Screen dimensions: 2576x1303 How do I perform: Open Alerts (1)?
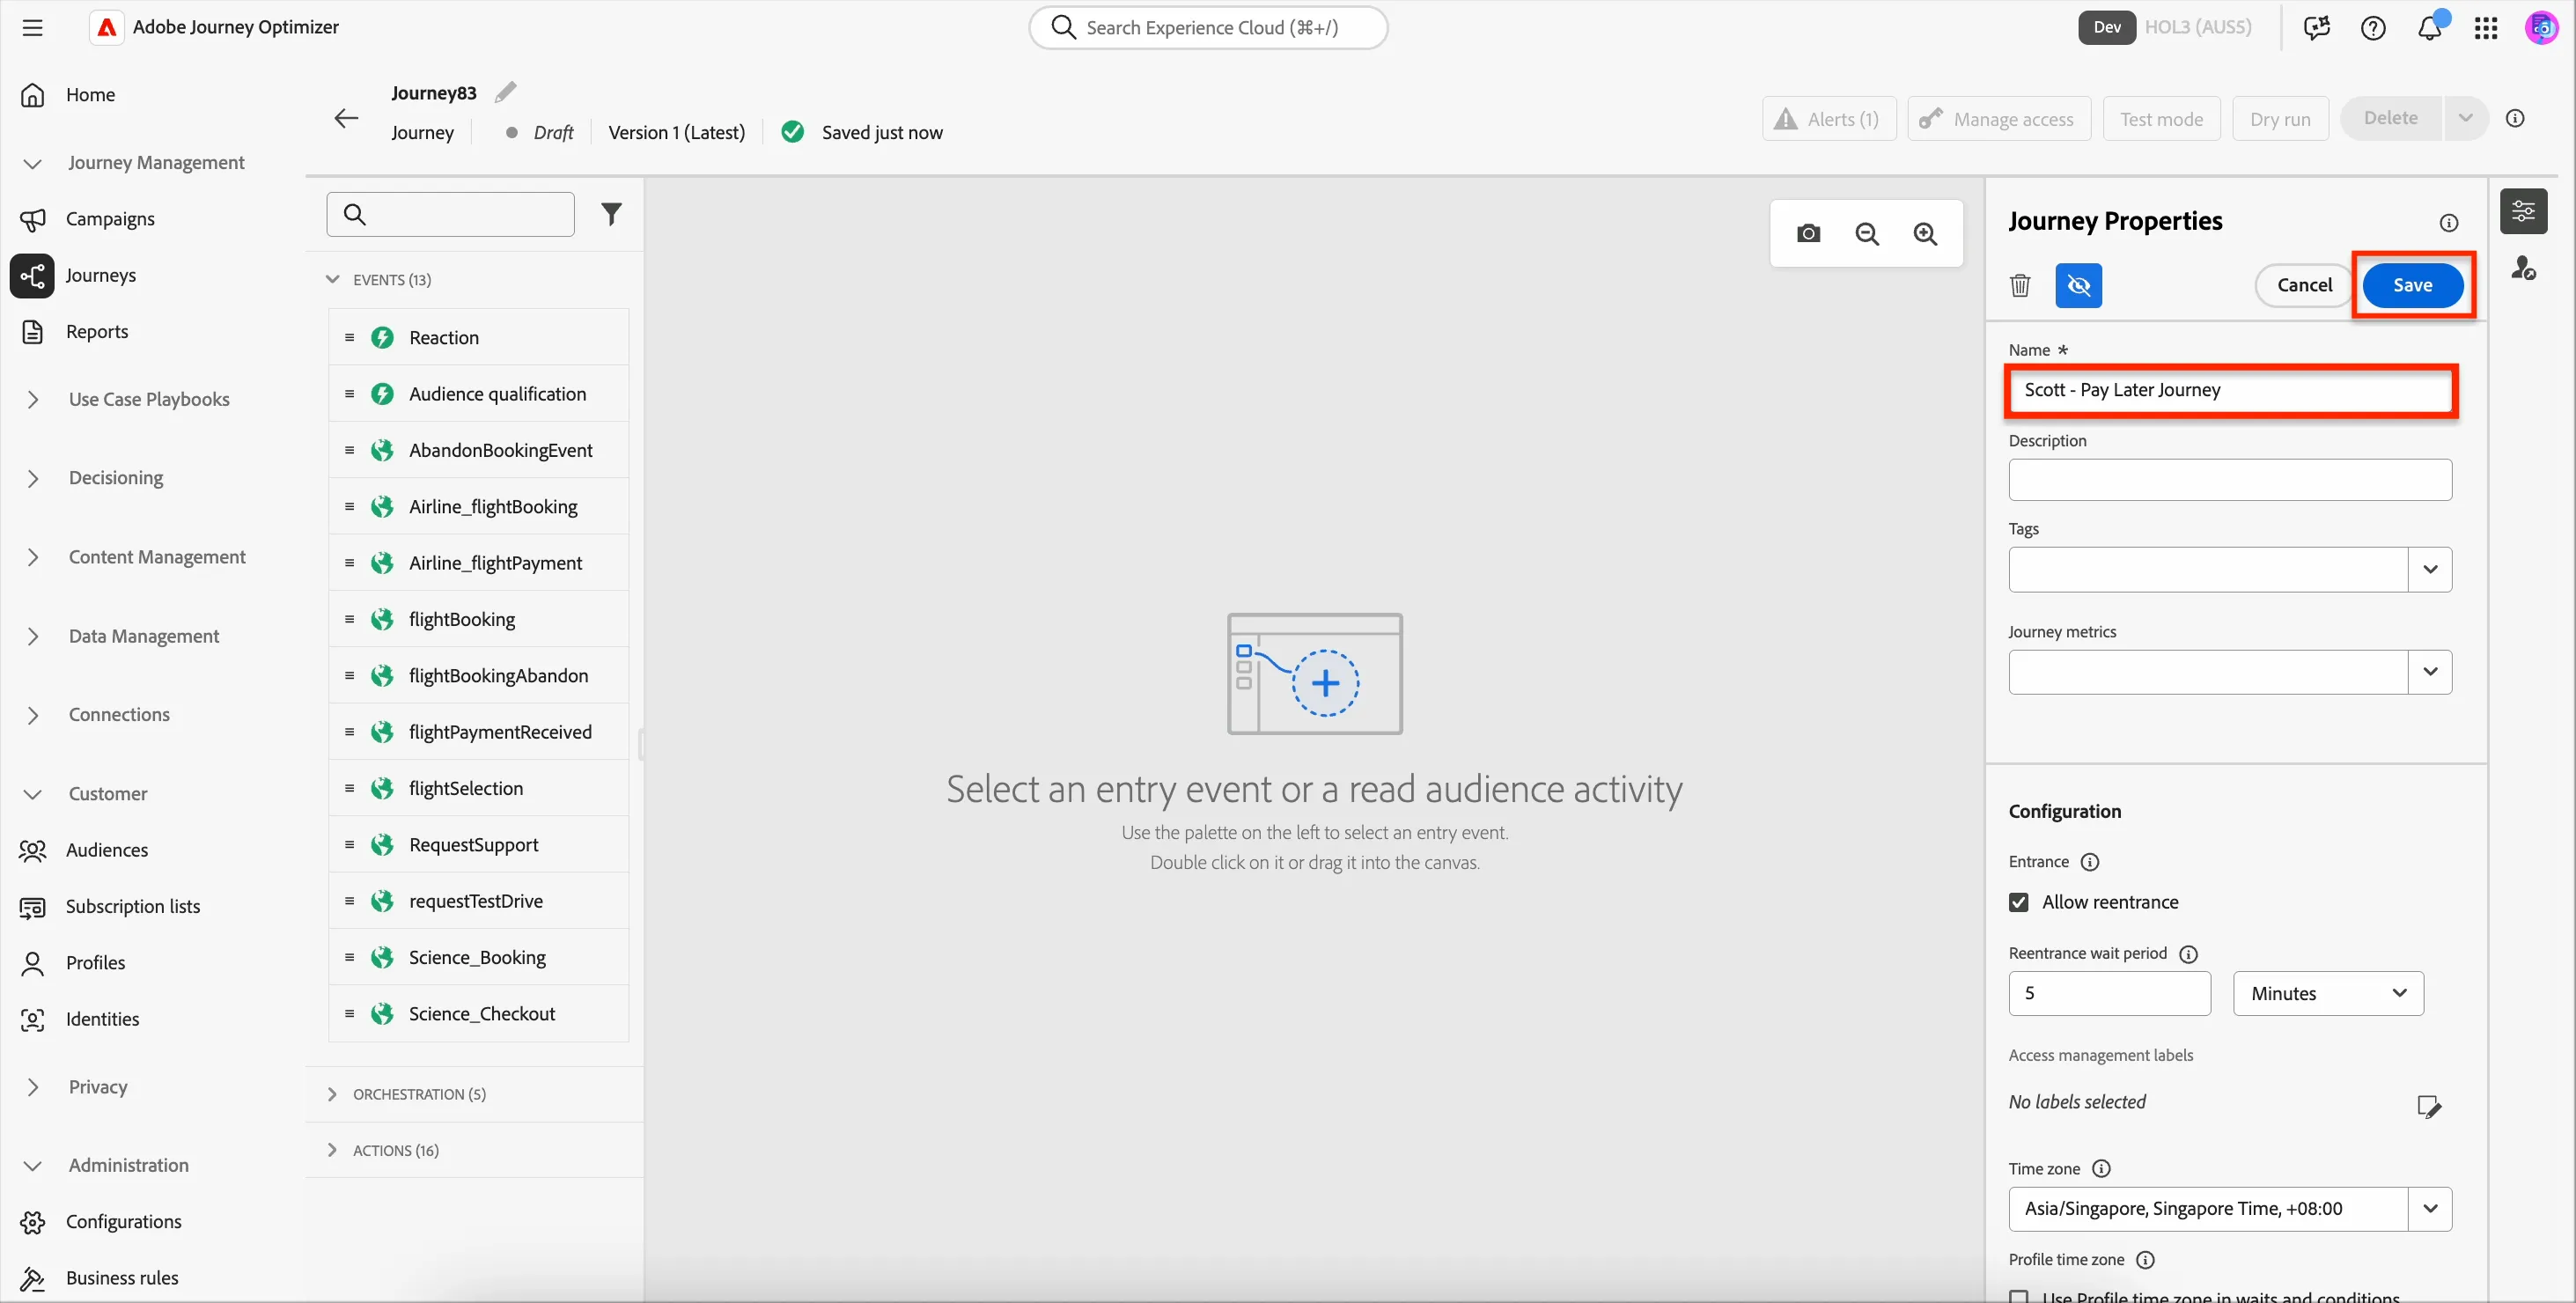[1829, 119]
